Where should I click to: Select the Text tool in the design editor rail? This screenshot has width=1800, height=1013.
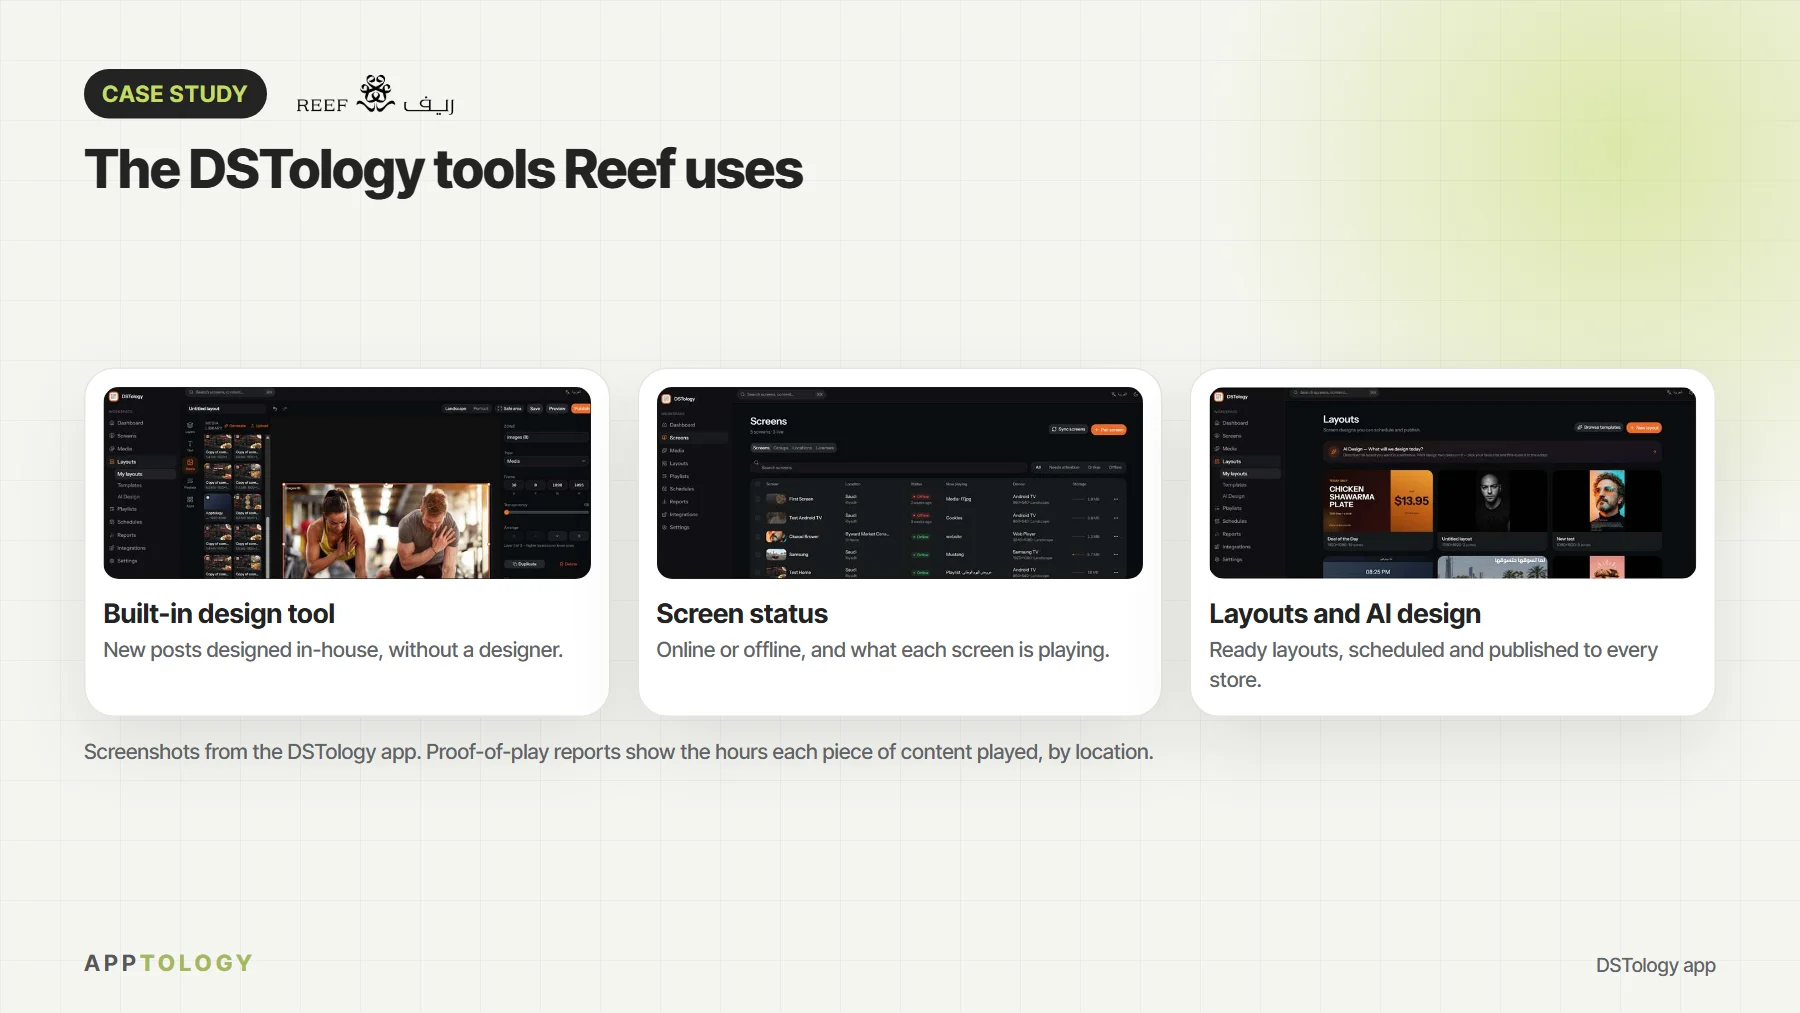click(190, 445)
